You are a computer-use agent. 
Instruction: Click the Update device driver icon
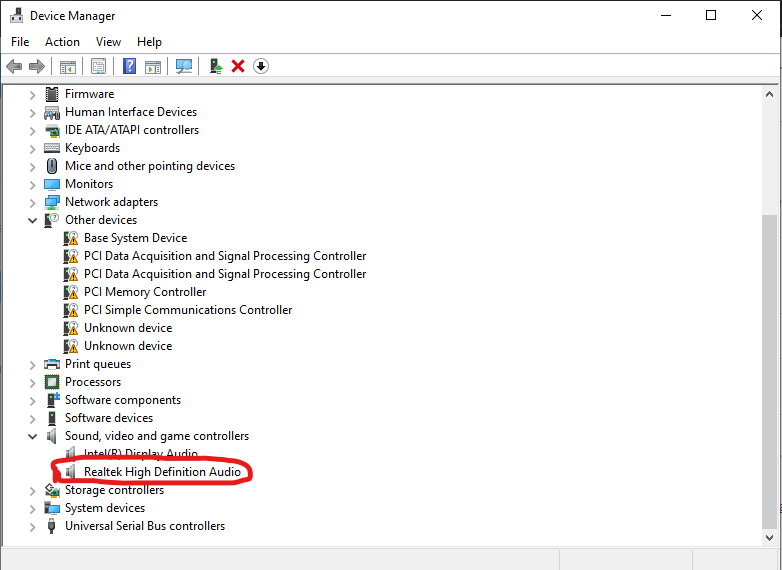(215, 66)
